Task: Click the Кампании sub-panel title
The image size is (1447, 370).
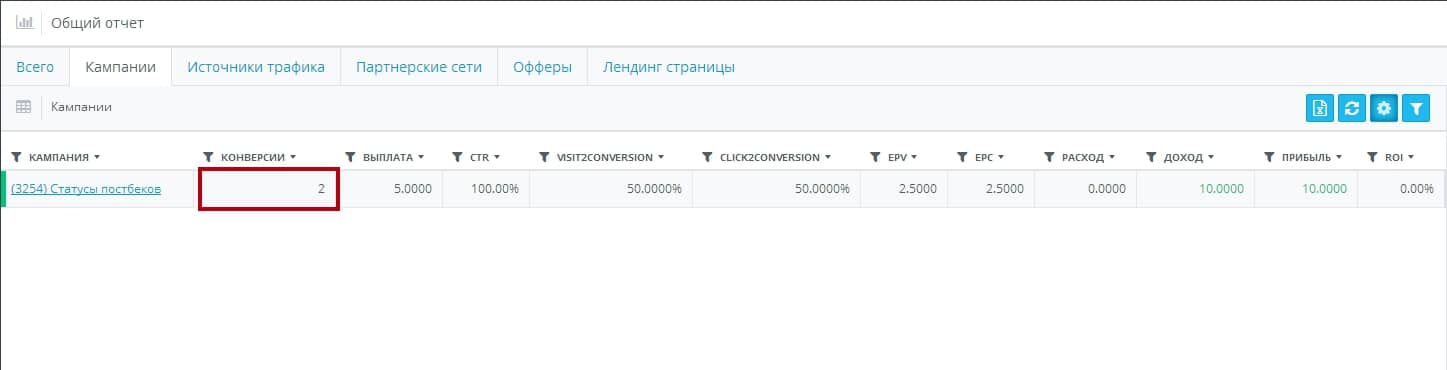Action: 81,106
